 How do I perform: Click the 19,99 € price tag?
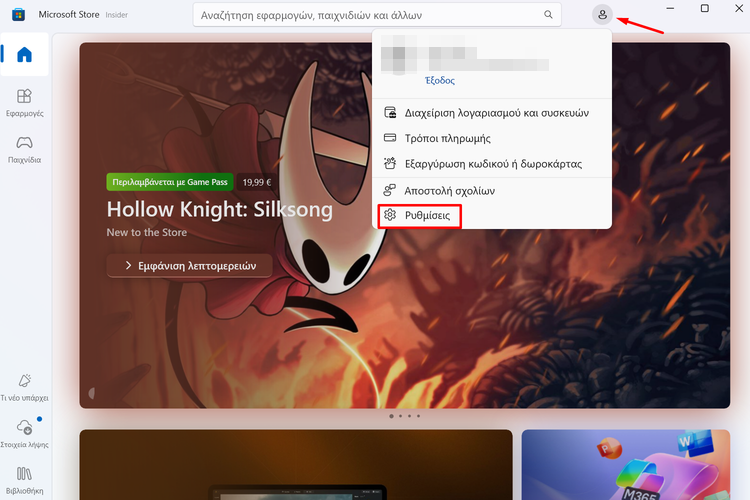pyautogui.click(x=257, y=182)
